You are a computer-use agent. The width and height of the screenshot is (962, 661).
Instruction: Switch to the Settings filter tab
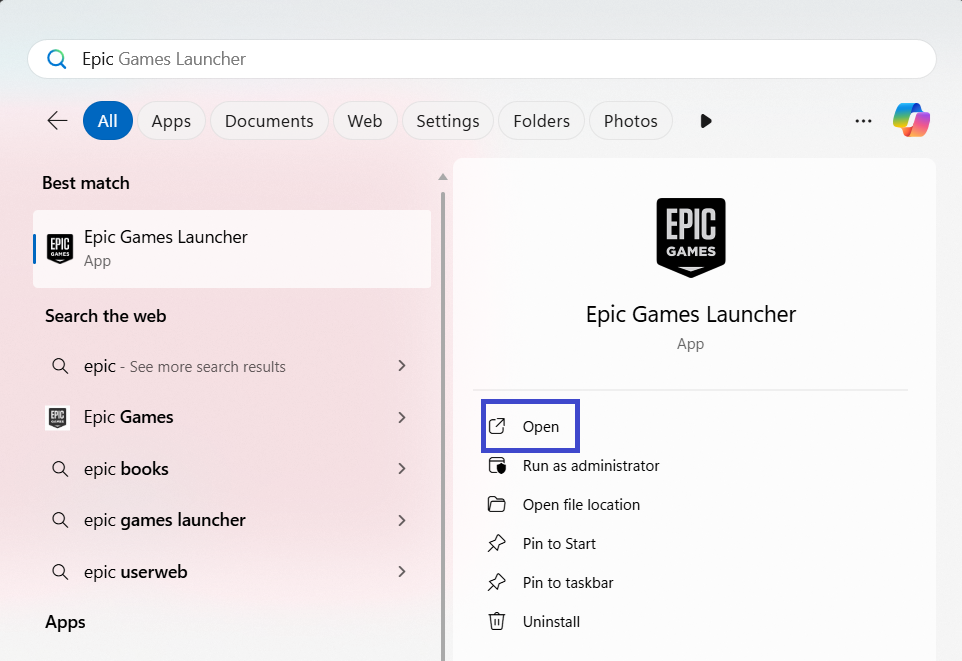447,120
